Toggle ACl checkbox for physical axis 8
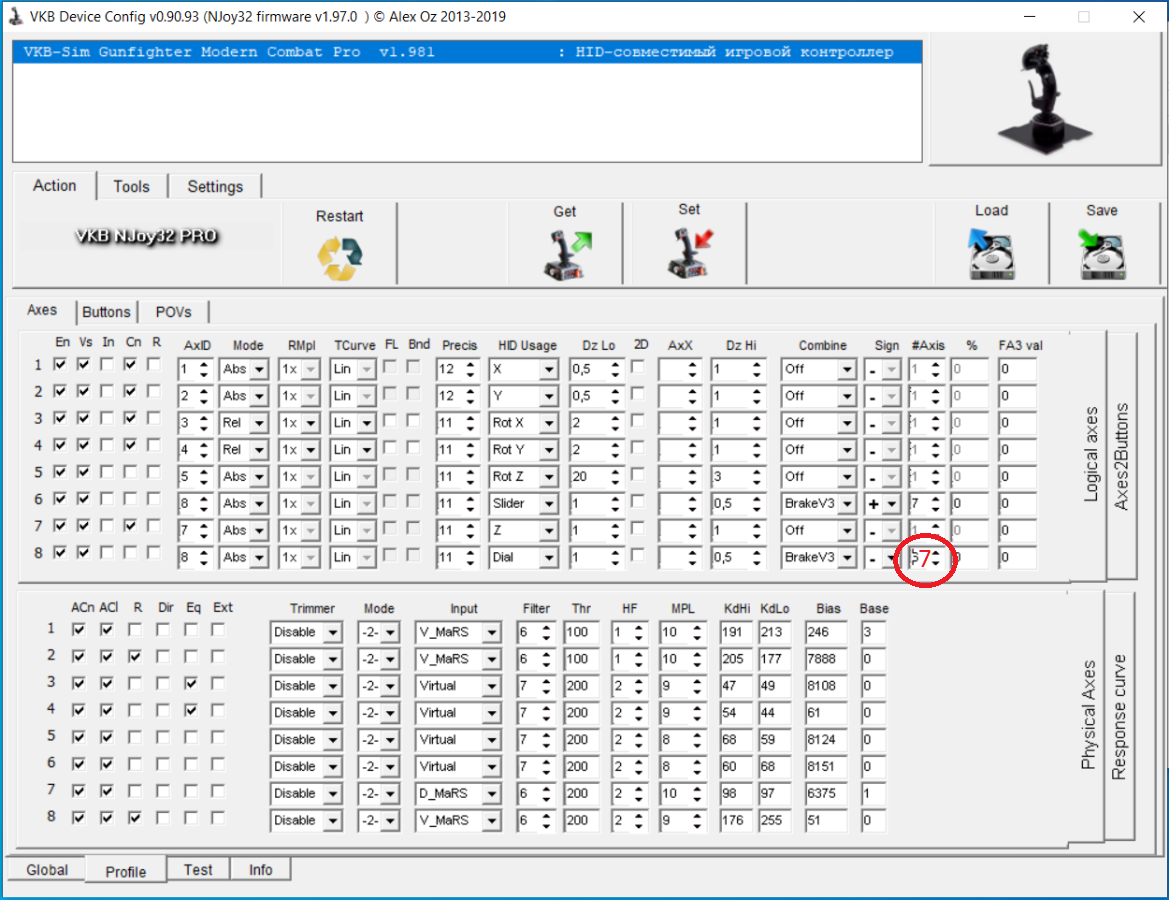1169x900 pixels. pos(107,817)
